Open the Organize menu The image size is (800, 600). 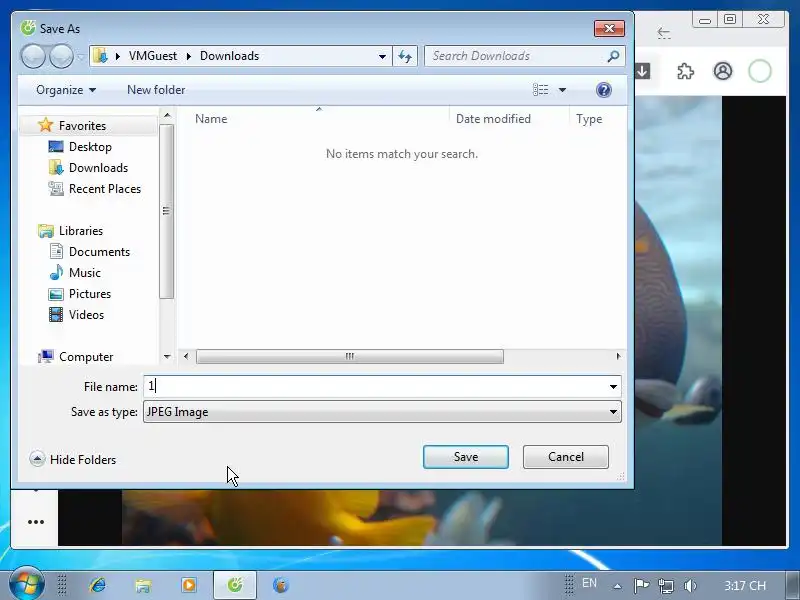pyautogui.click(x=66, y=90)
